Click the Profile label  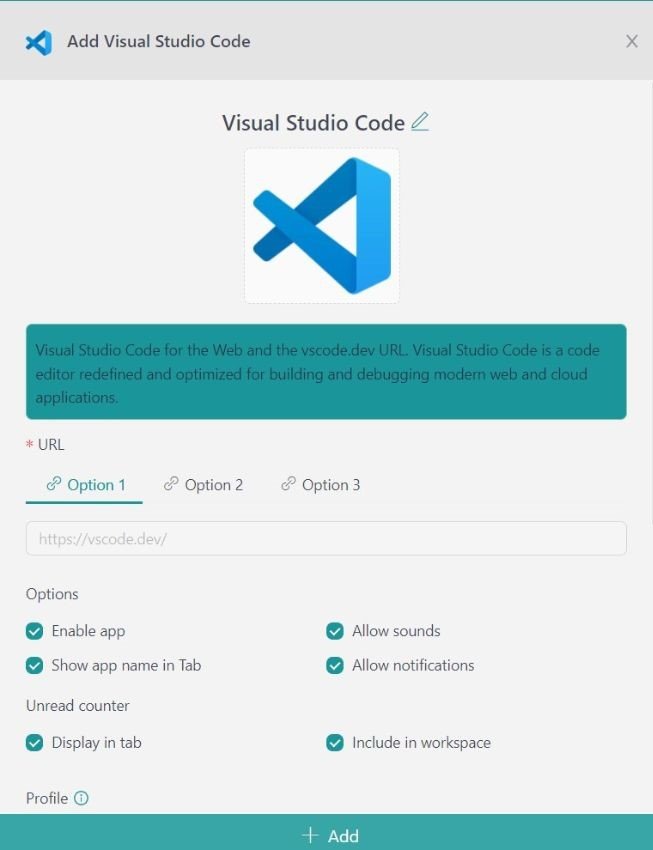[47, 799]
